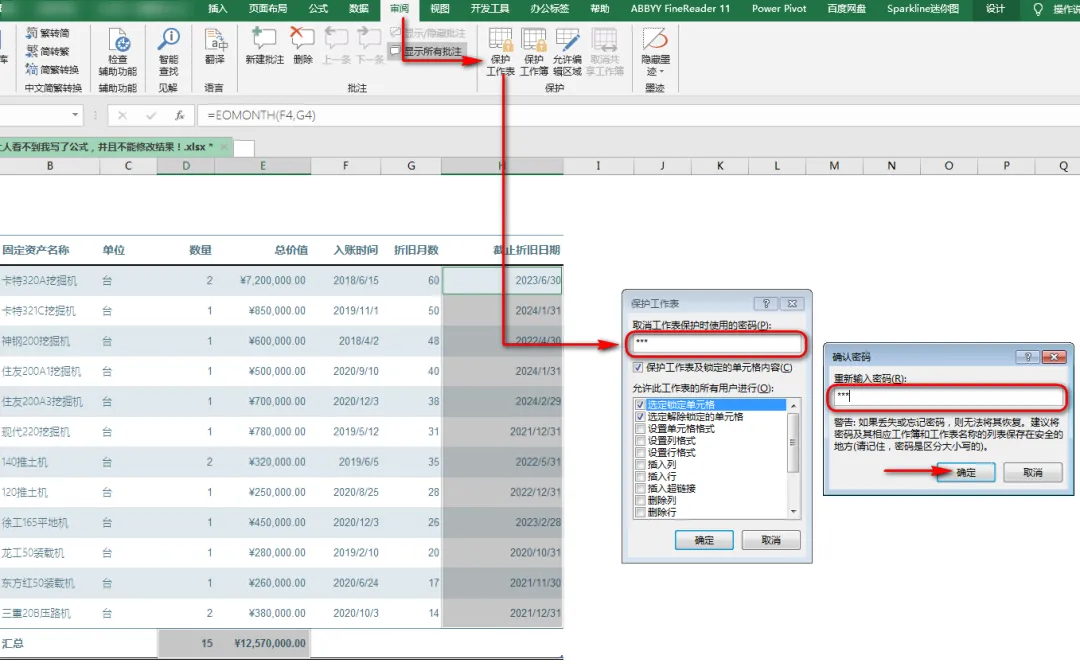Check the 插入列 permission checkbox
Screen dimensions: 1080x667
(641, 464)
